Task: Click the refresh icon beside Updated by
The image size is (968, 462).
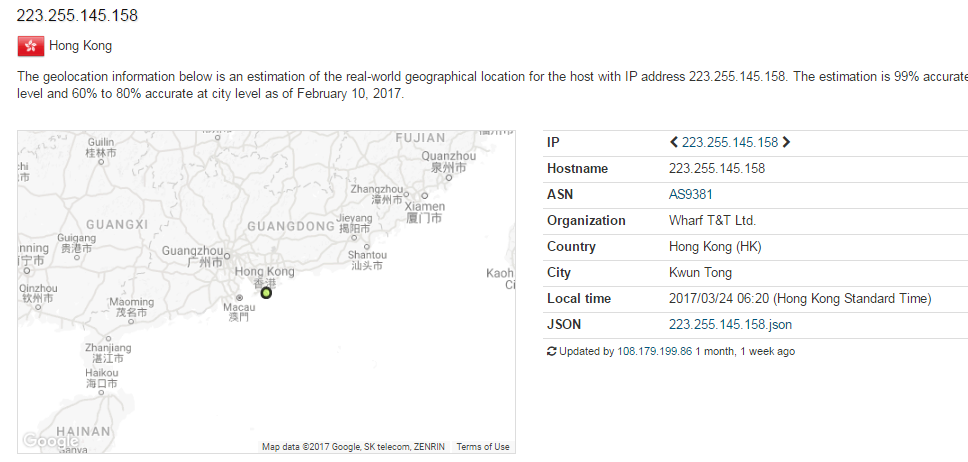Action: click(x=552, y=352)
